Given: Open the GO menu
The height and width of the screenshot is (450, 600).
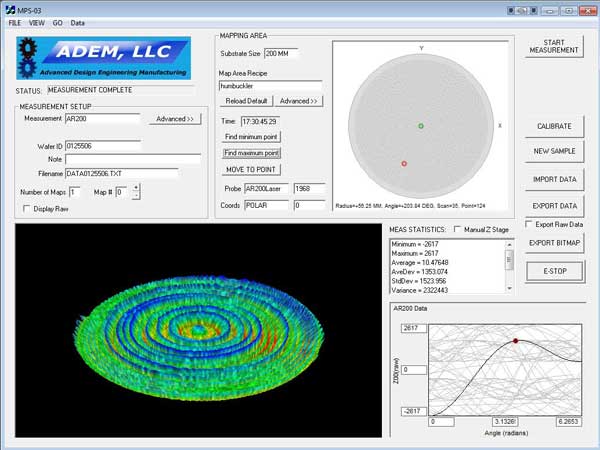Looking at the screenshot, I should 57,23.
